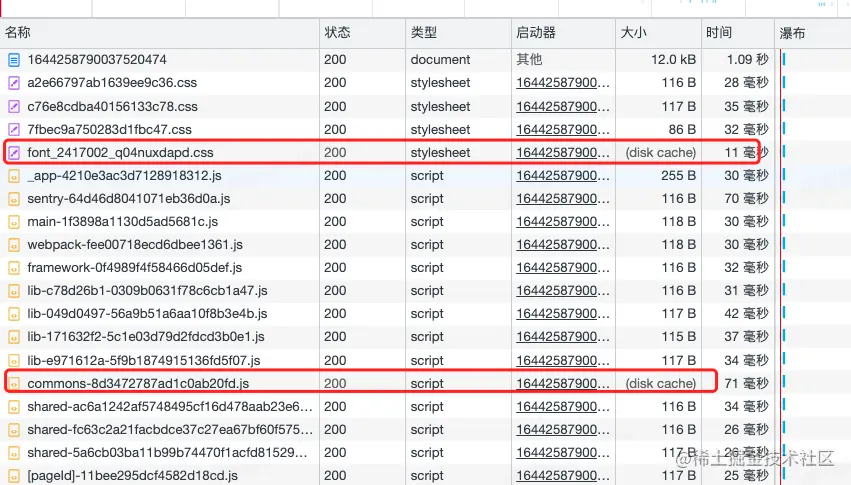
Task: Click the 115 B size cell
Action: point(678,337)
